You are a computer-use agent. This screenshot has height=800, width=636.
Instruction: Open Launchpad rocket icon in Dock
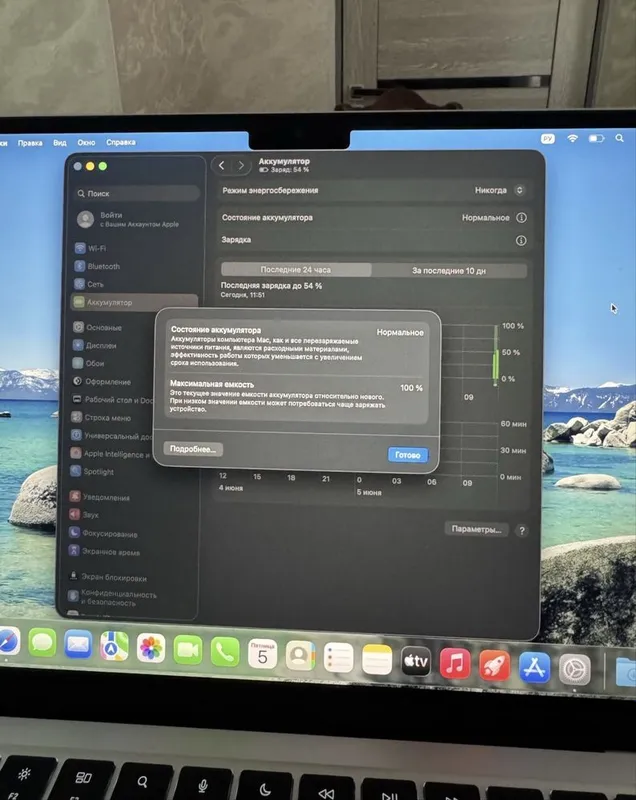495,665
